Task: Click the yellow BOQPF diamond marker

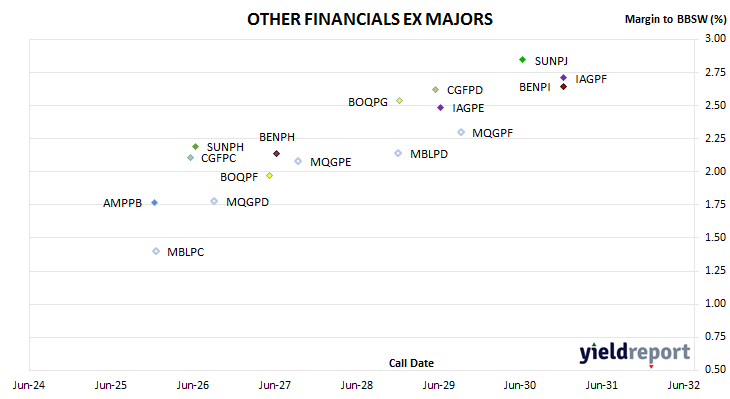Action: click(x=269, y=176)
